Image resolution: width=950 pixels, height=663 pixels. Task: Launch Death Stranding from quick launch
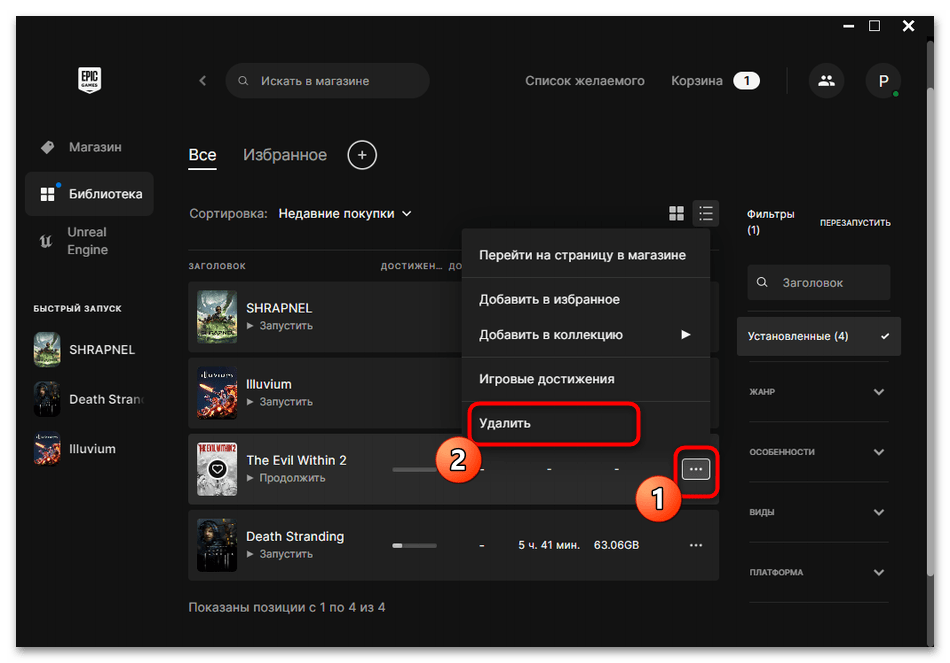[x=88, y=399]
